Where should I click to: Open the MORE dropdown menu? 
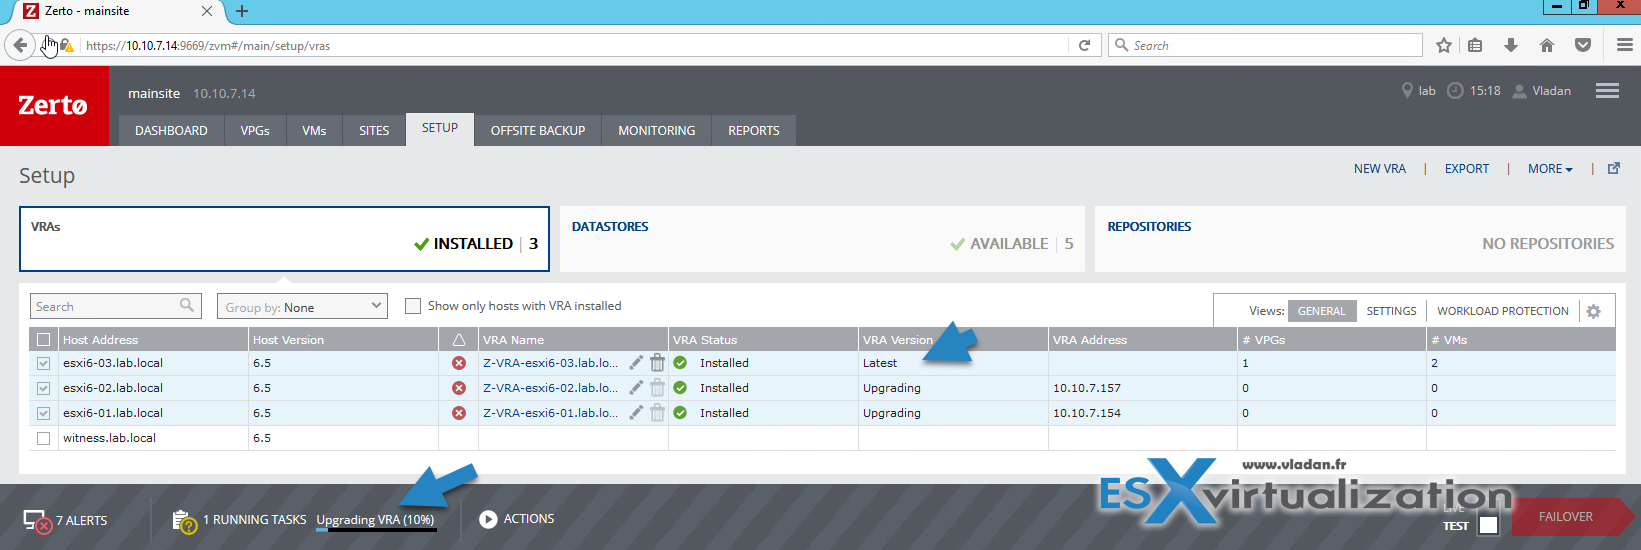(1550, 169)
